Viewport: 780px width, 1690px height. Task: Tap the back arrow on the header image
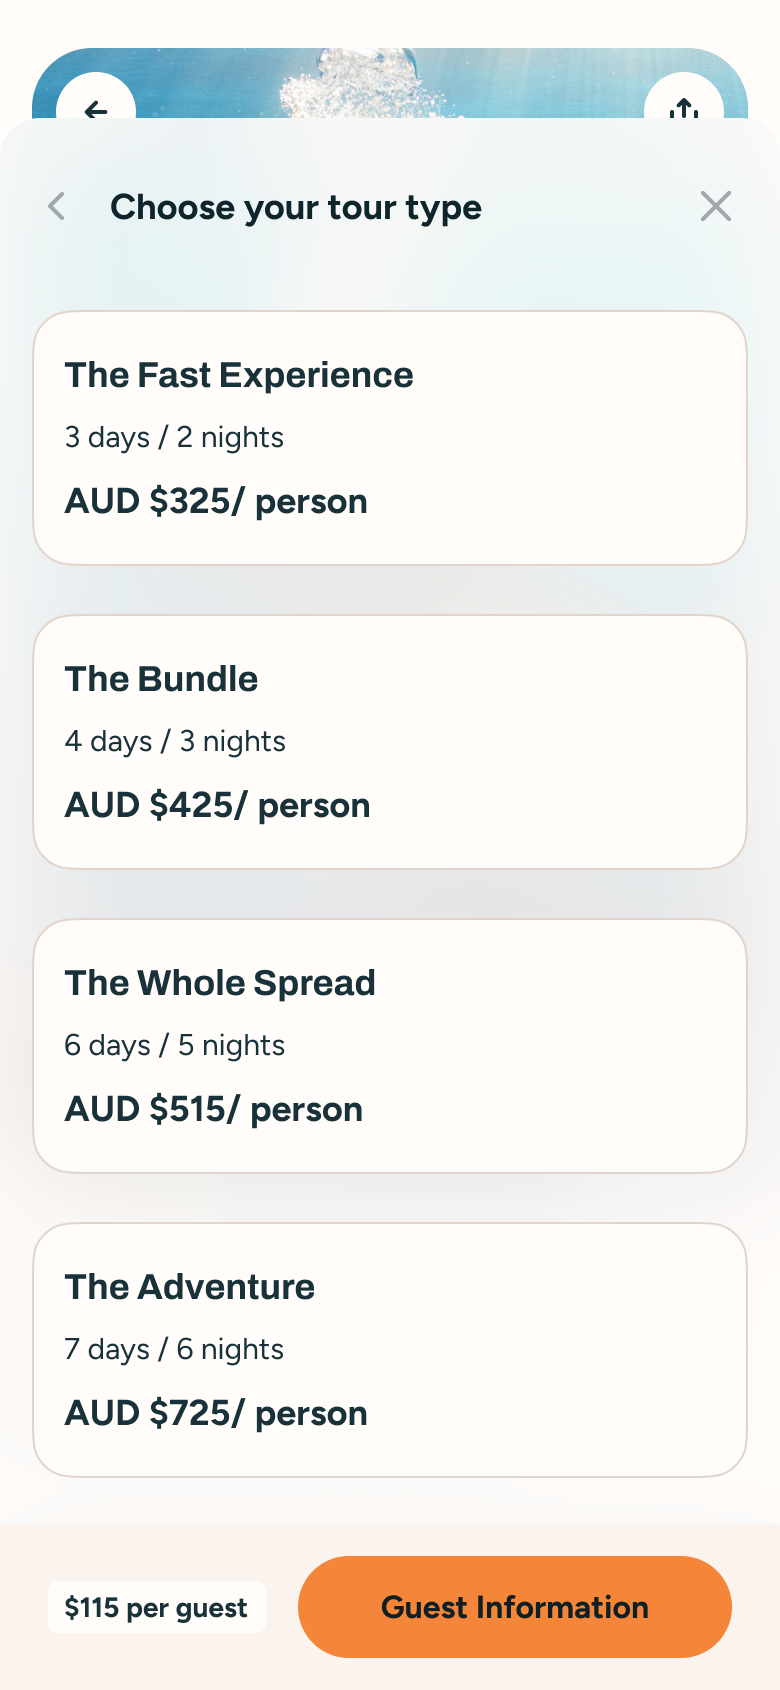(x=96, y=112)
